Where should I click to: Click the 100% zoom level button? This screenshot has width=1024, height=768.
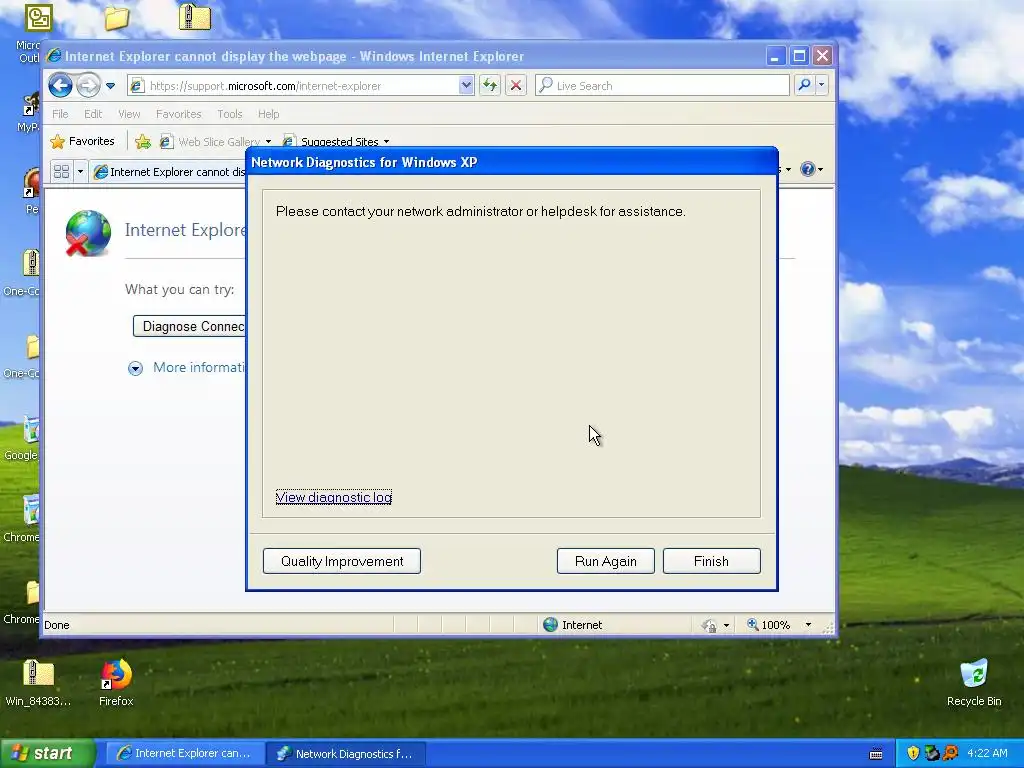769,625
